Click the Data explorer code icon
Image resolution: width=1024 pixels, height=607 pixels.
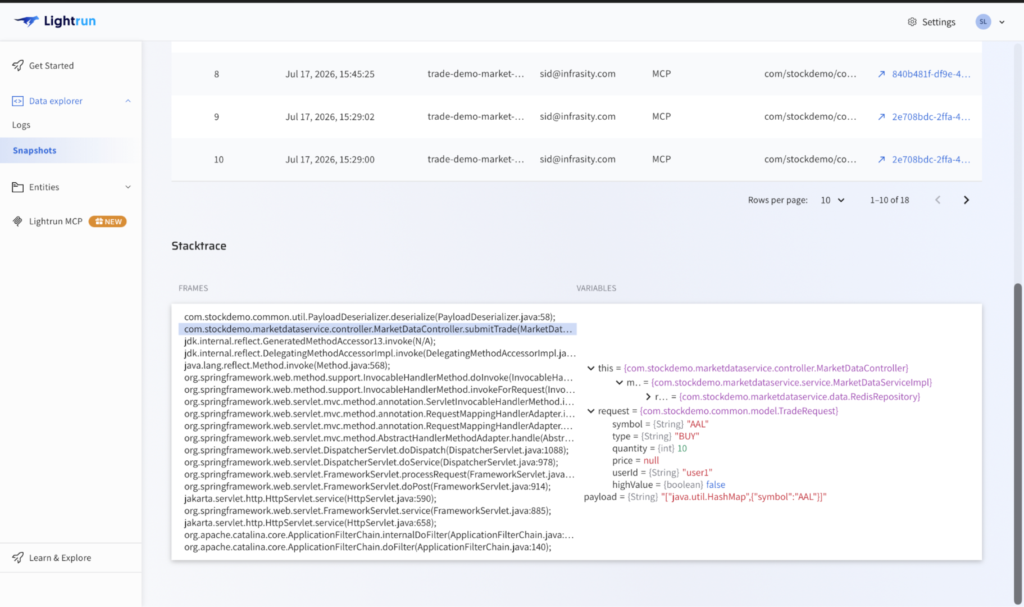pos(18,101)
